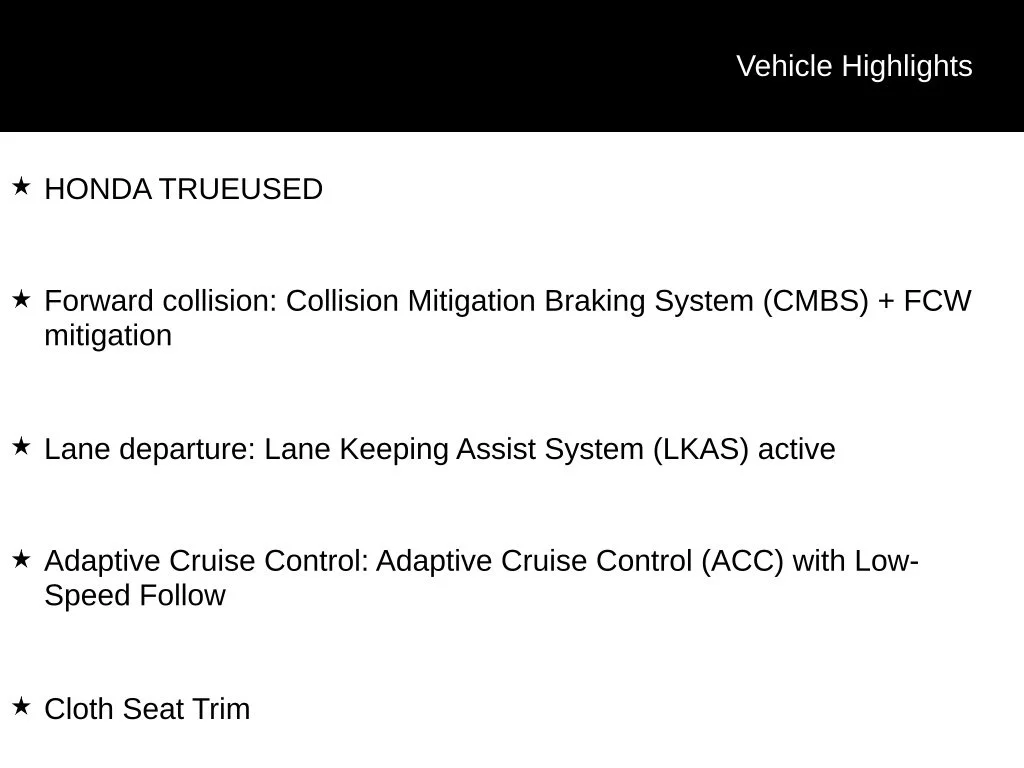
Task: Click the star next to Forward collision
Action: 21,299
